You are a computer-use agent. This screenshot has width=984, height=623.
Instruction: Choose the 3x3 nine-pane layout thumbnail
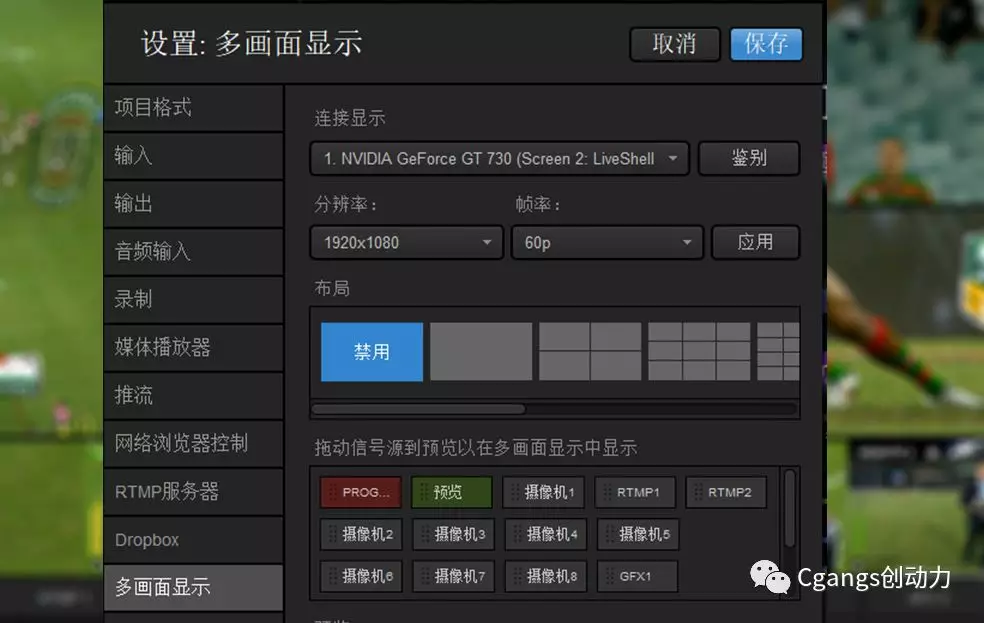tap(699, 352)
